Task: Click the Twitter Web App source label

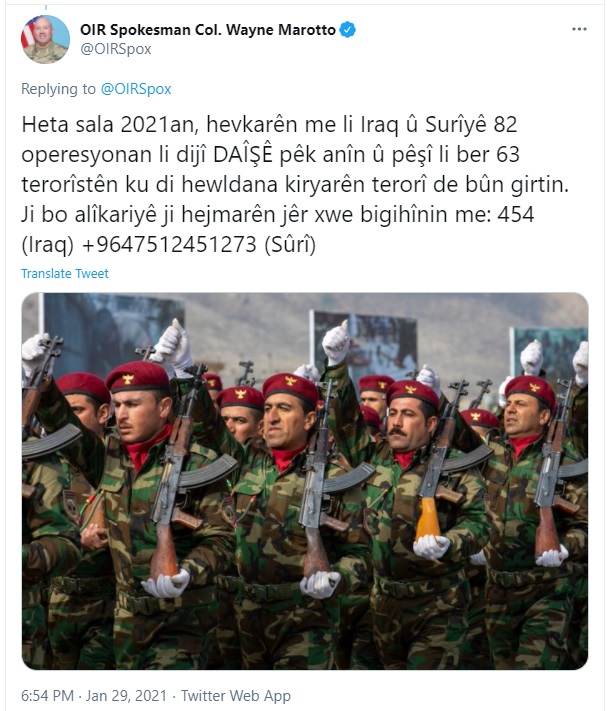Action: [x=236, y=695]
